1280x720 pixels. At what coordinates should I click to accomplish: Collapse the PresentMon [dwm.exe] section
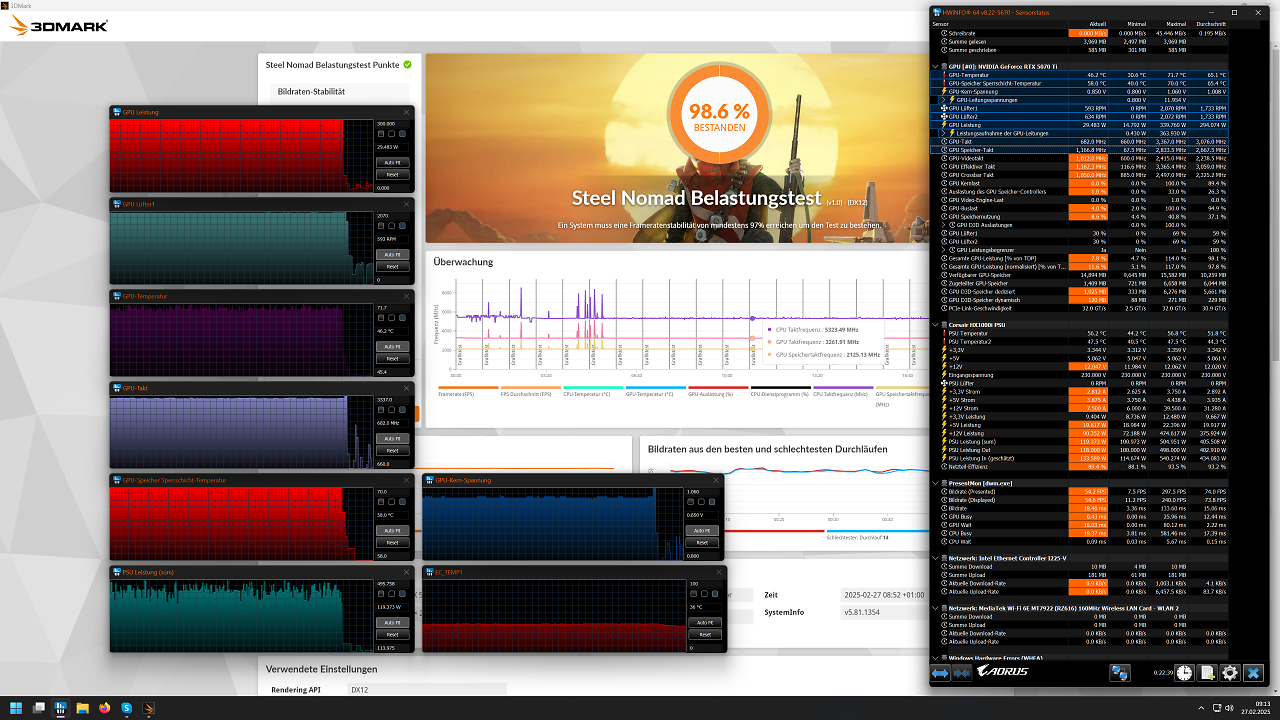[x=936, y=483]
